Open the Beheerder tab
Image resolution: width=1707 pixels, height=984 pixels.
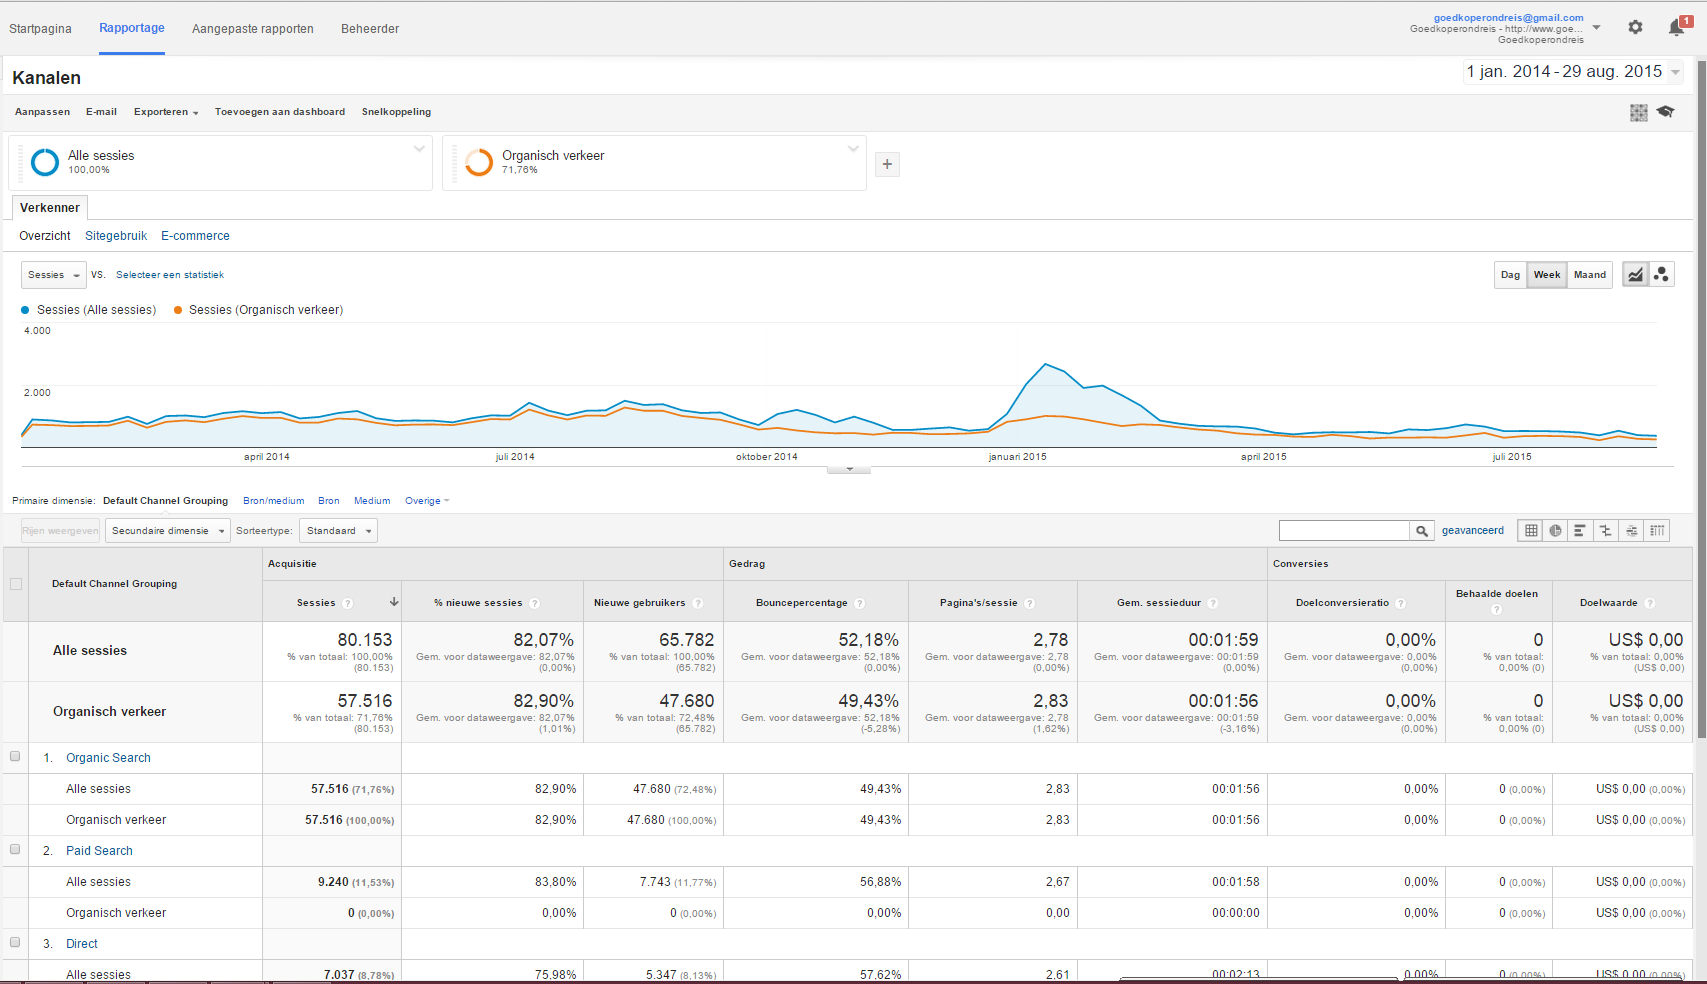click(370, 29)
